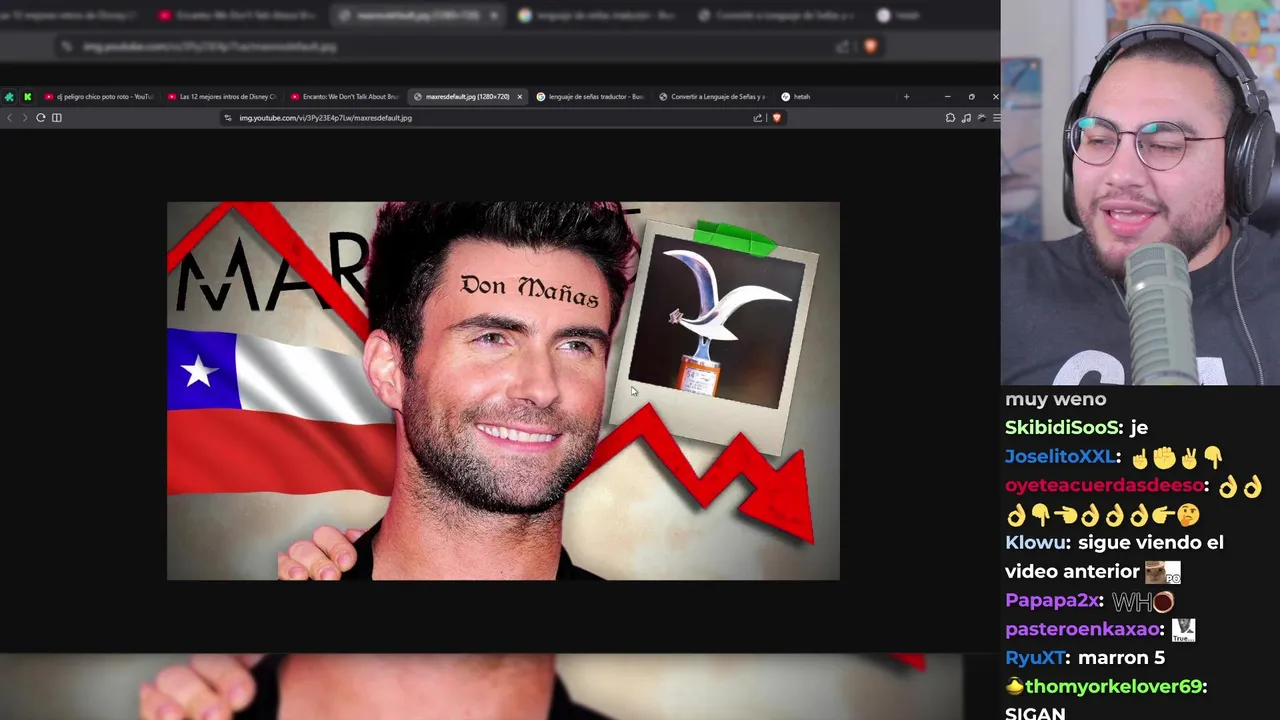This screenshot has height=720, width=1280.
Task: Go back to the previous page
Action: 10,118
